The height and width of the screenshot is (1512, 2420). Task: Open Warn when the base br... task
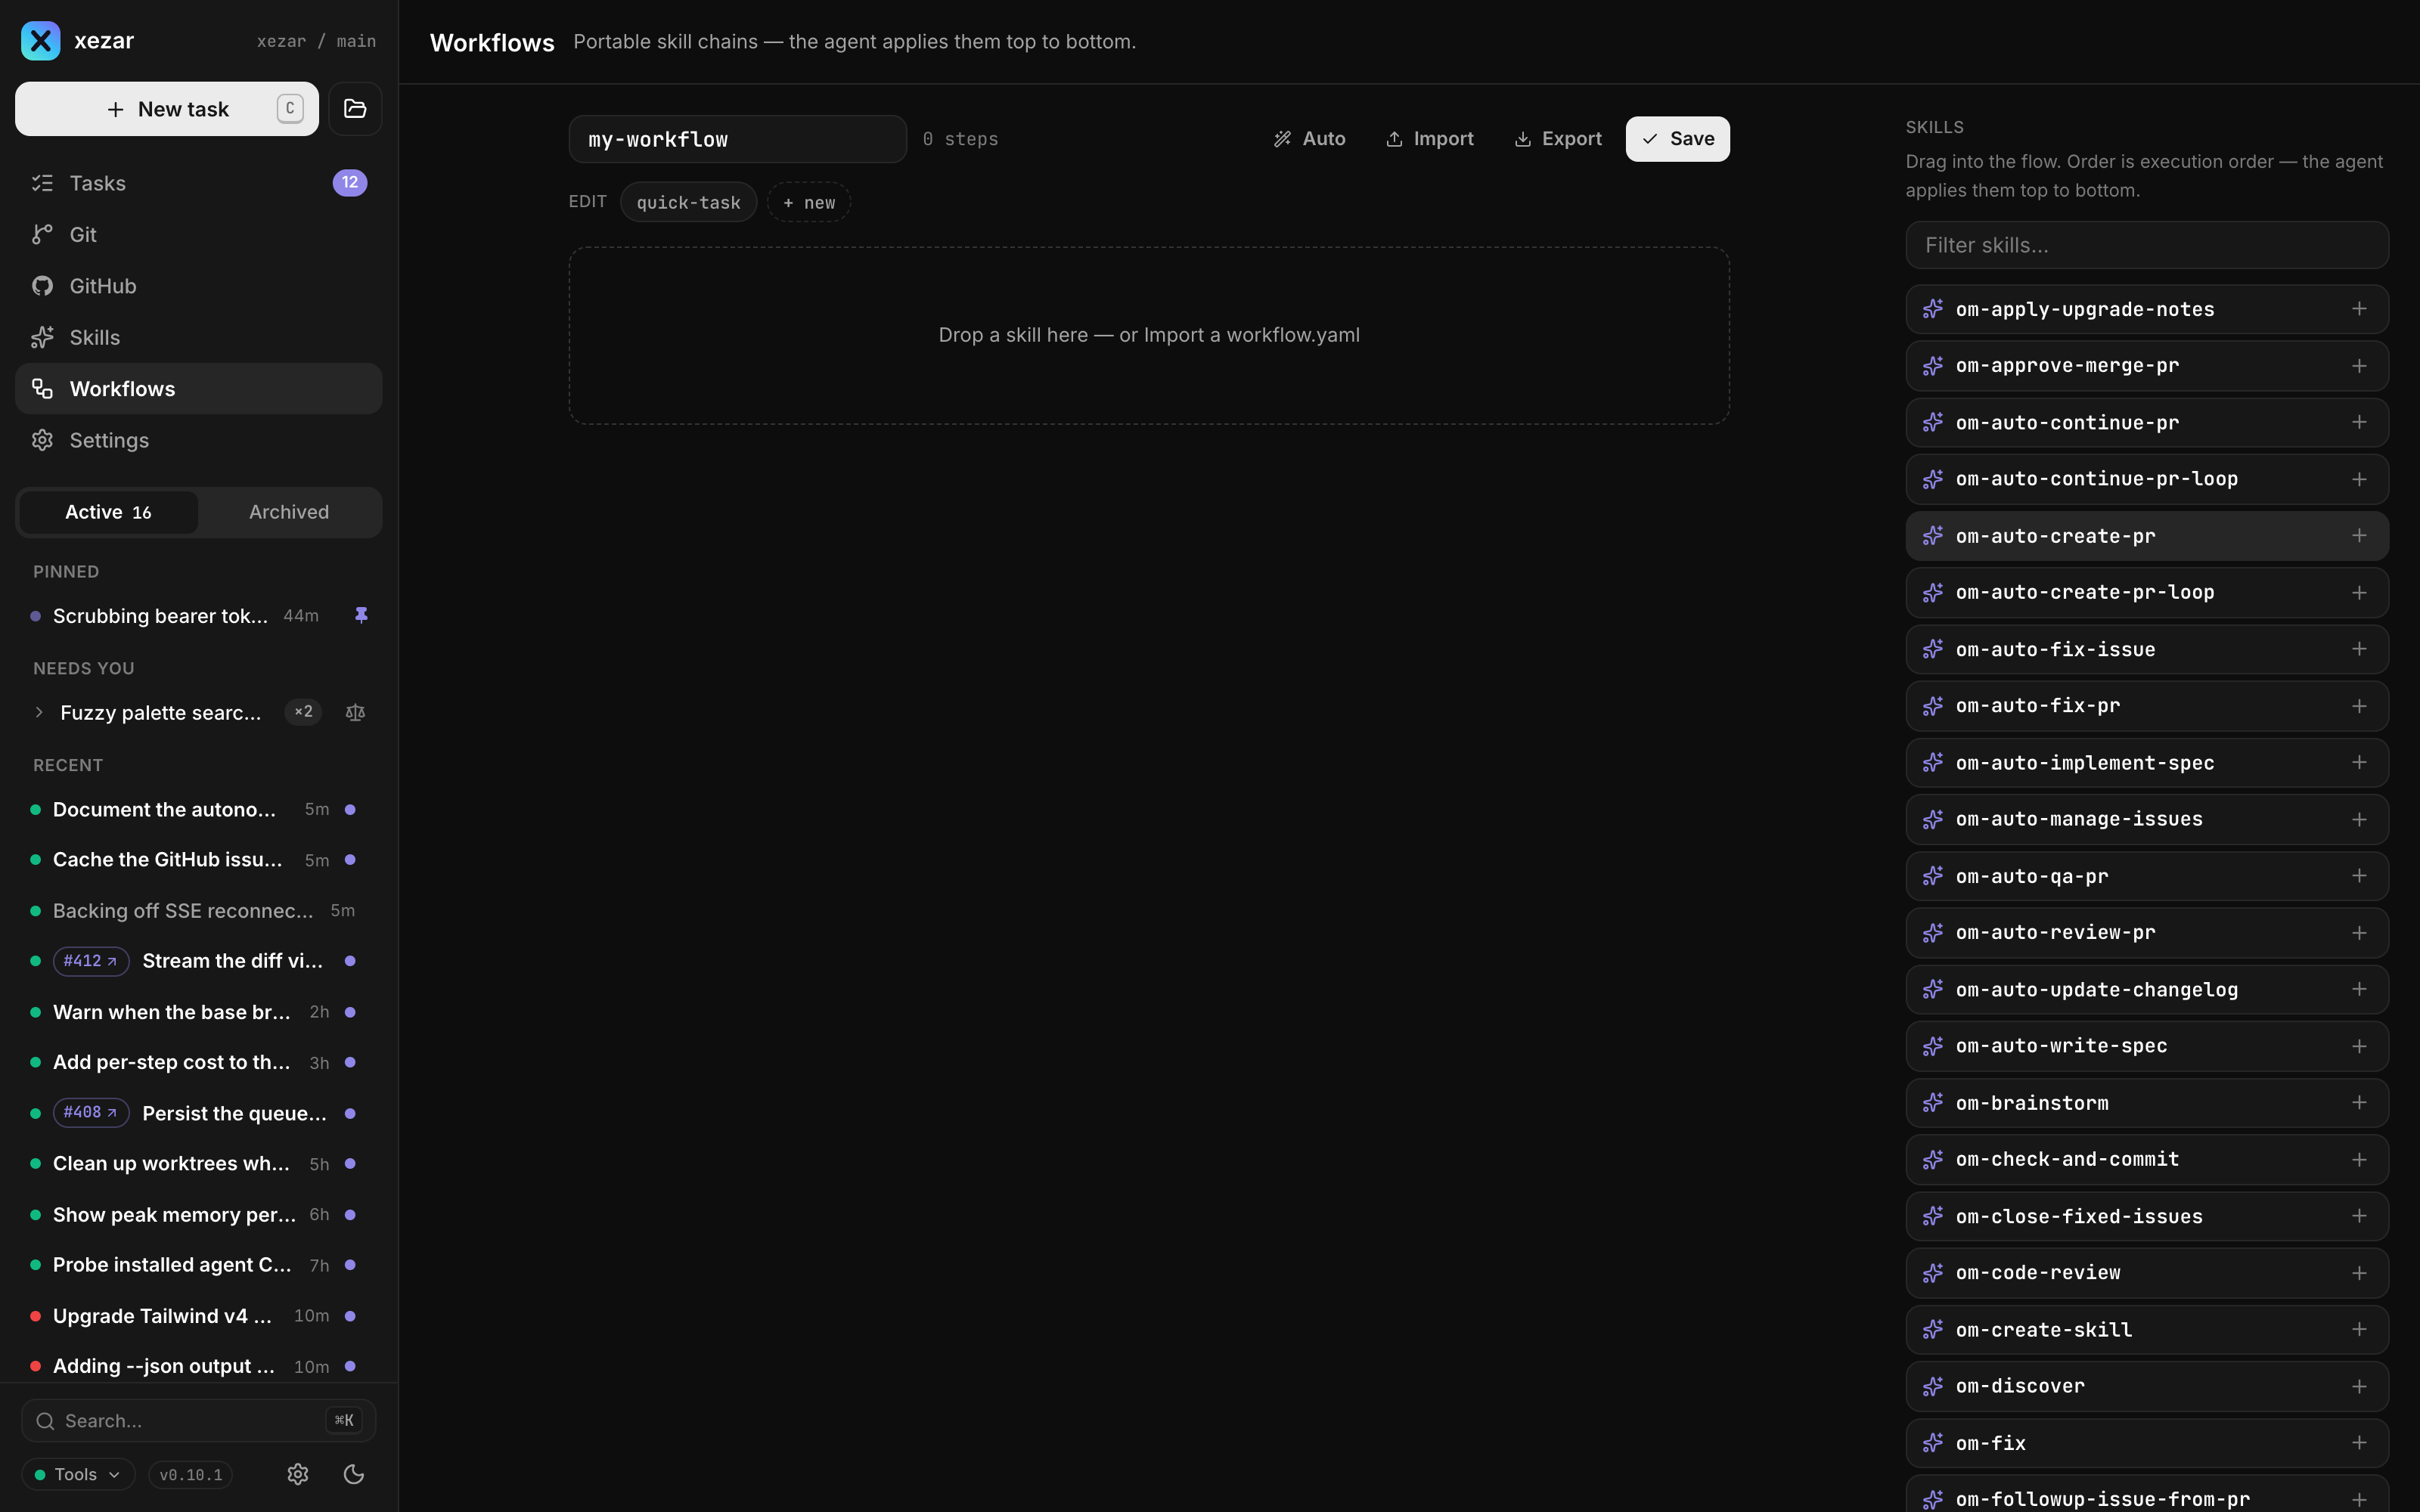click(198, 1012)
